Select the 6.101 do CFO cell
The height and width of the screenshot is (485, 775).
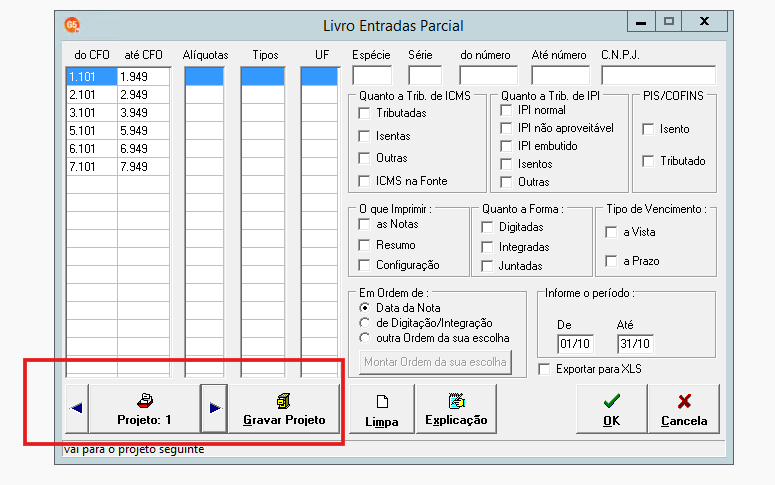coord(92,148)
